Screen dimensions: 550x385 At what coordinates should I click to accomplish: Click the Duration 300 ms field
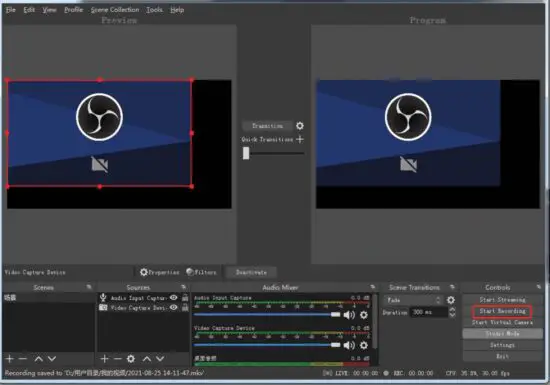(428, 312)
